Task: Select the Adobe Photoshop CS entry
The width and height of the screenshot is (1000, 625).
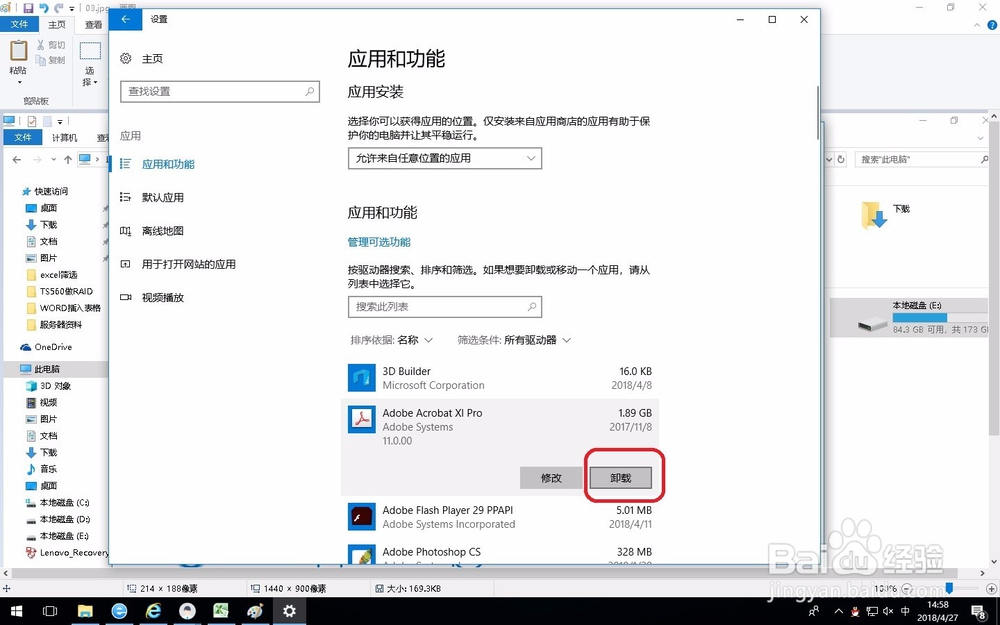Action: point(500,552)
